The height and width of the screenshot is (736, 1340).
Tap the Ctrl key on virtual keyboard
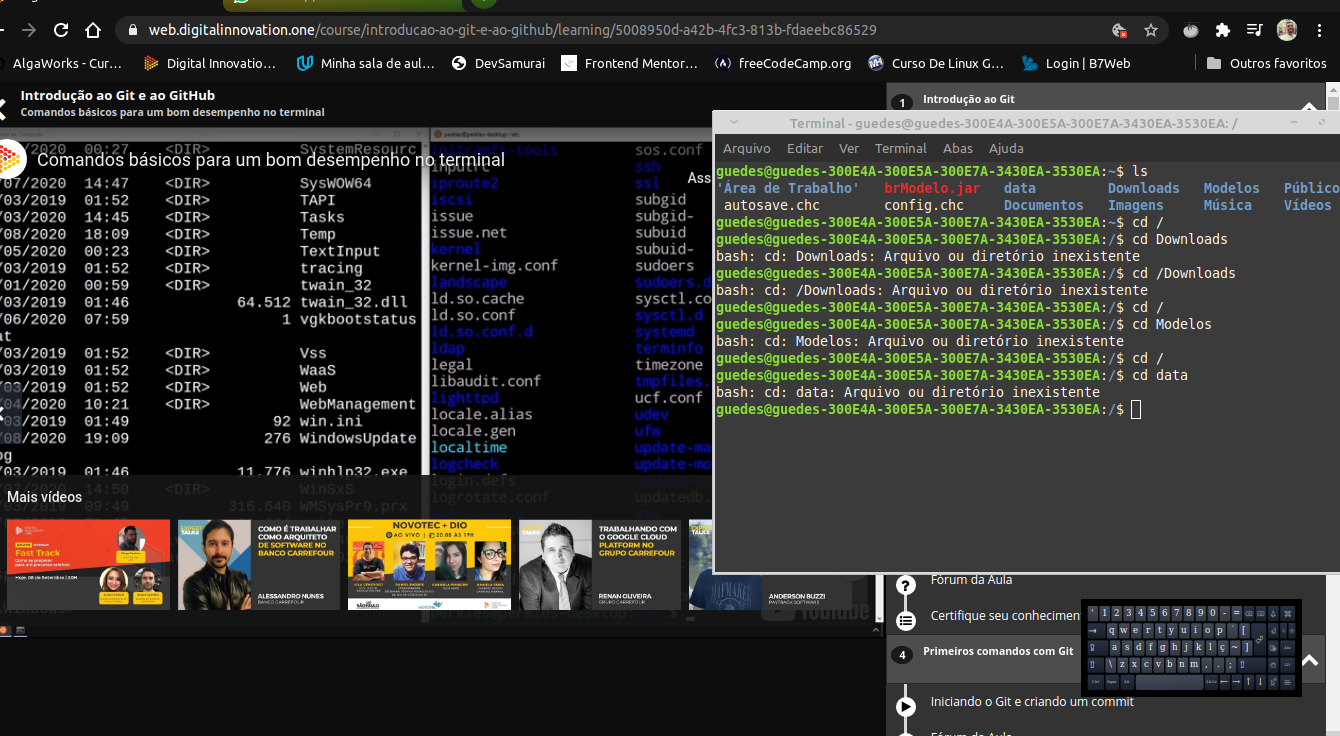pyautogui.click(x=1096, y=682)
